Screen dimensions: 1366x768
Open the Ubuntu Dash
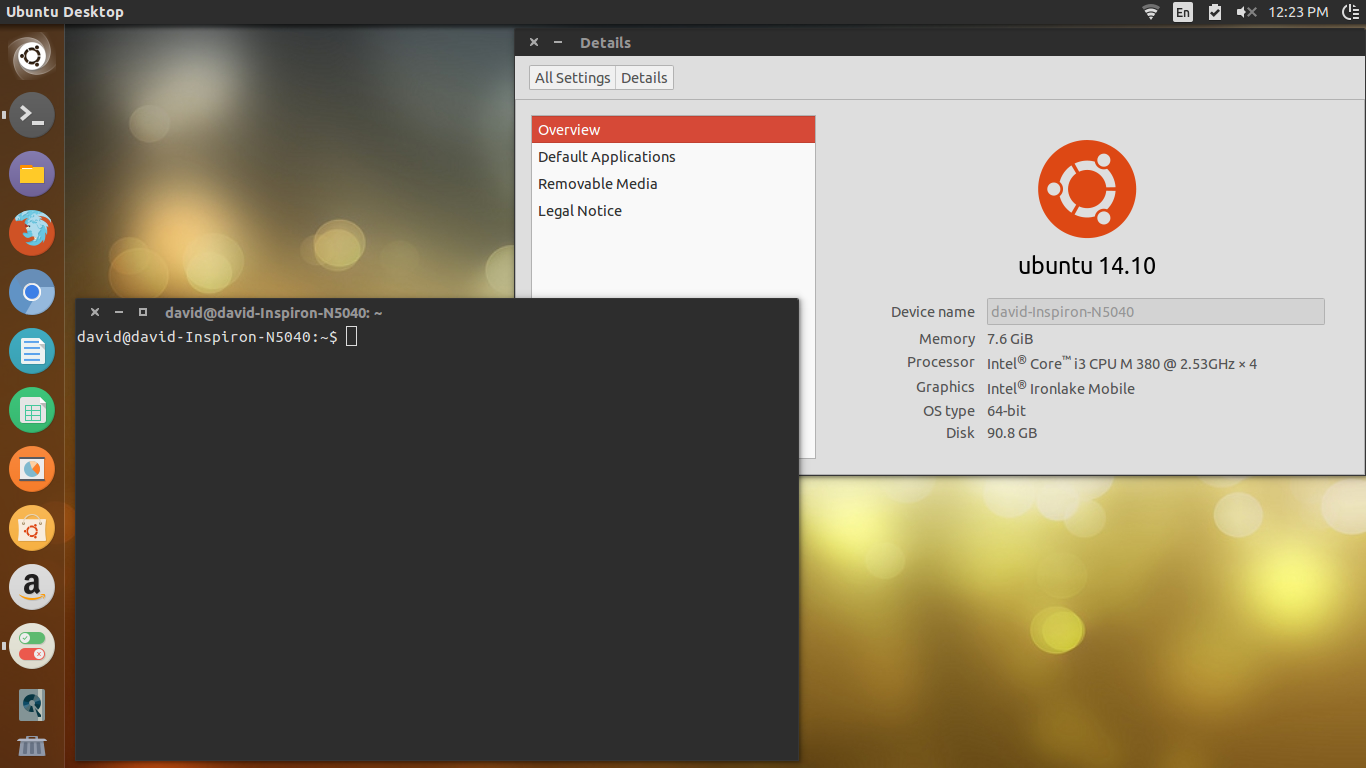click(x=31, y=56)
